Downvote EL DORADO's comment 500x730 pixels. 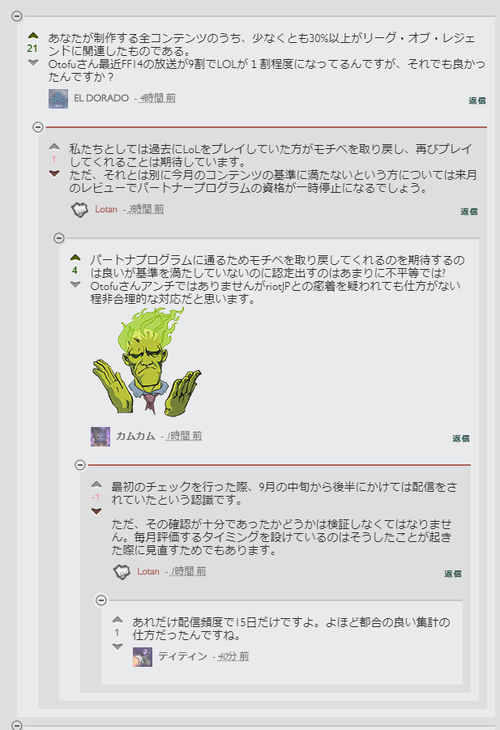click(33, 62)
